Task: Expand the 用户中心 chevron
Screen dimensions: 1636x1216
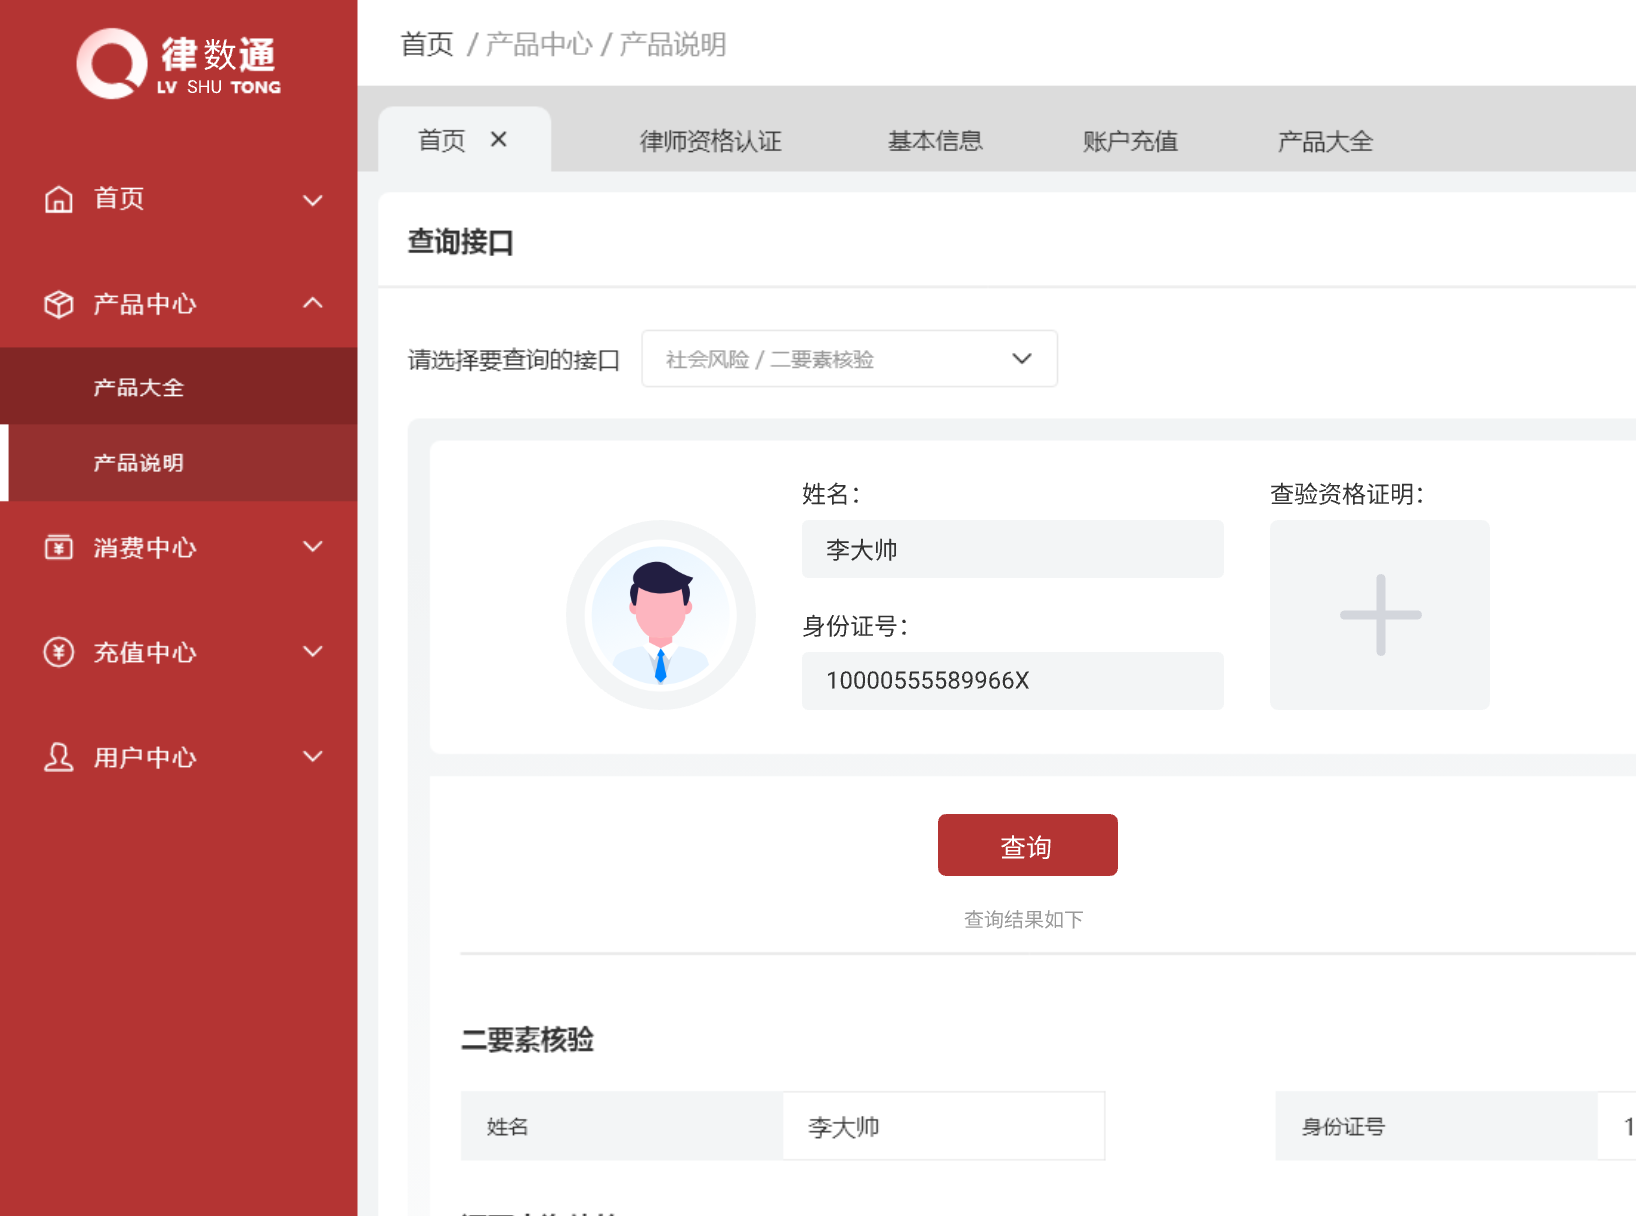Action: click(313, 757)
